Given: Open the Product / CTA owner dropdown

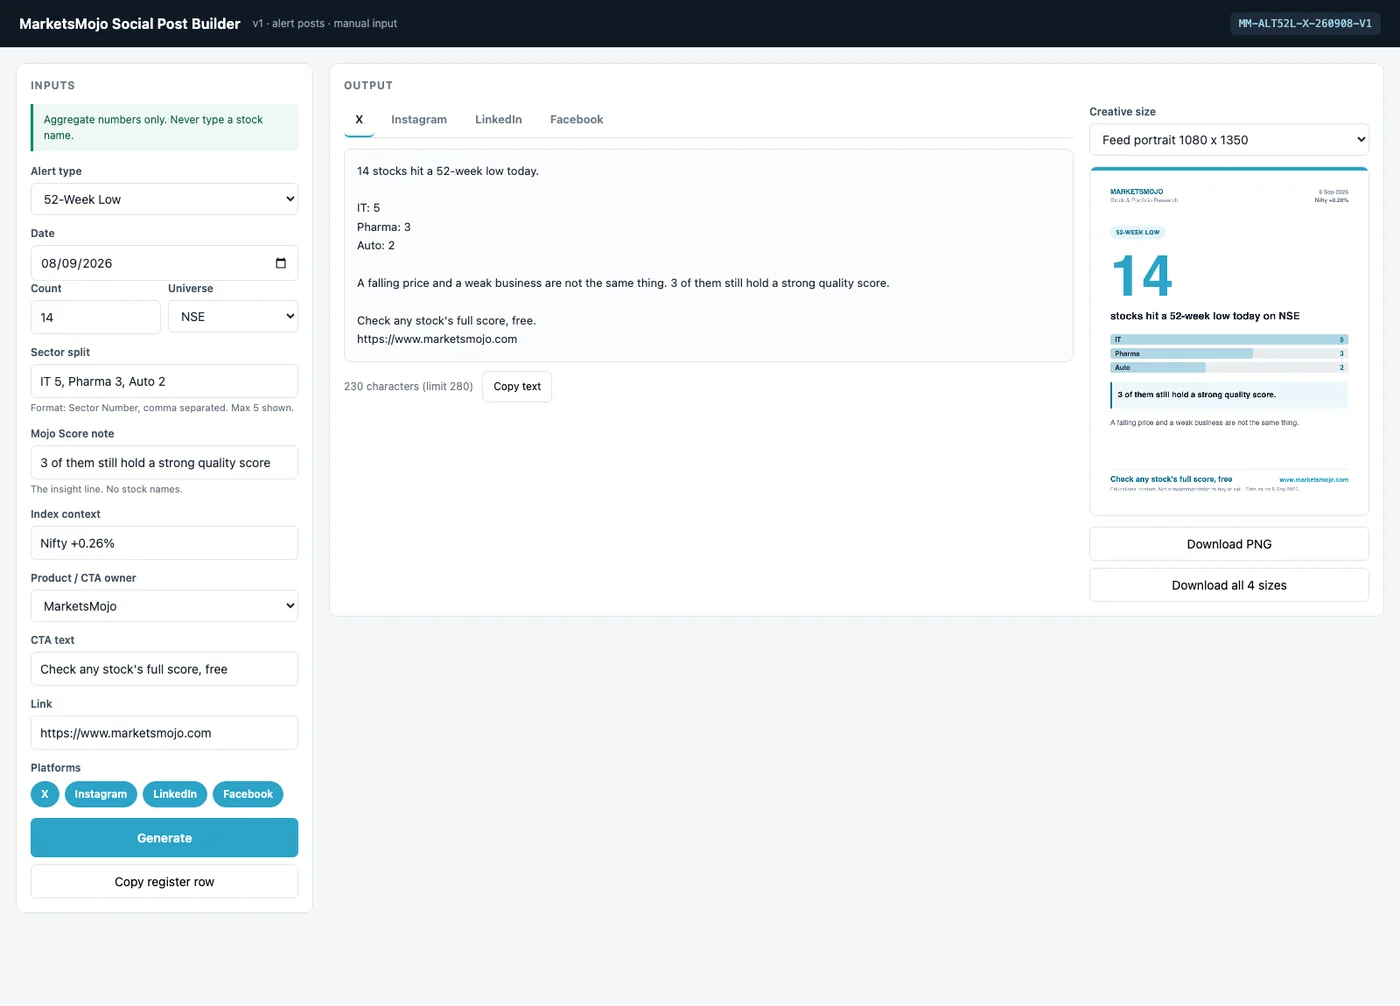Looking at the screenshot, I should tap(164, 606).
